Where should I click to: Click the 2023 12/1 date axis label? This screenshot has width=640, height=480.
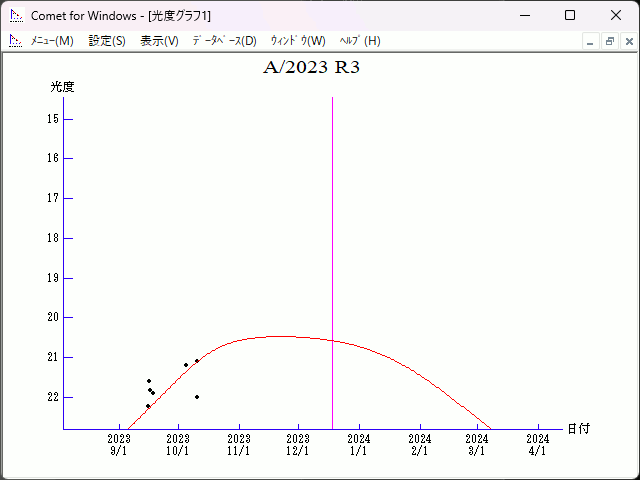[x=298, y=445]
